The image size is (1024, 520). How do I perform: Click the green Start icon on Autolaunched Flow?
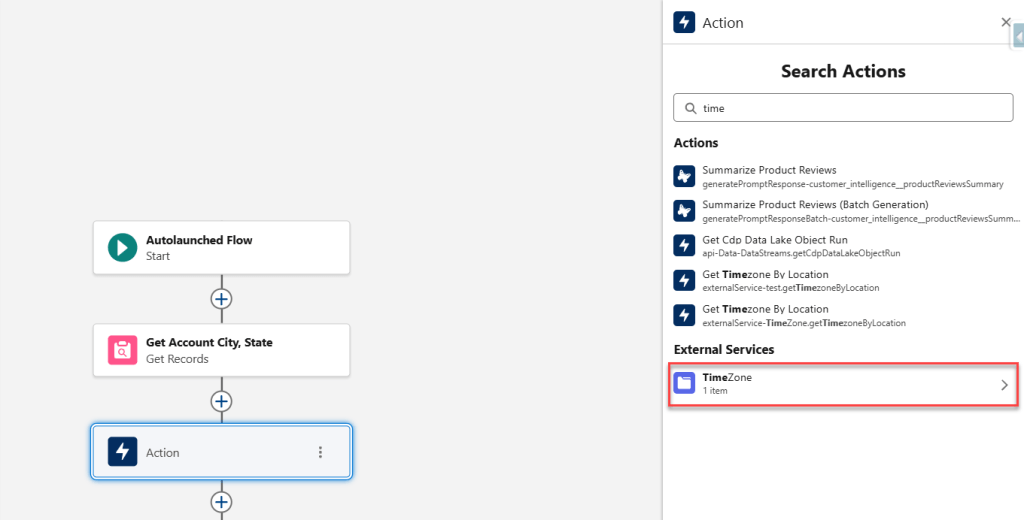tap(122, 247)
